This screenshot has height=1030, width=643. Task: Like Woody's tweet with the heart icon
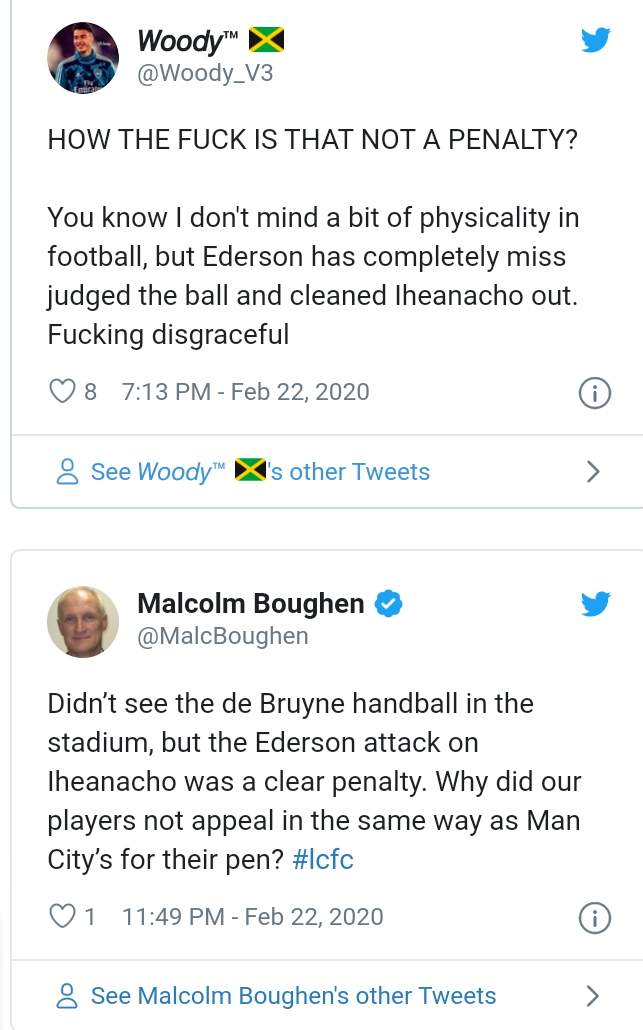(x=63, y=391)
